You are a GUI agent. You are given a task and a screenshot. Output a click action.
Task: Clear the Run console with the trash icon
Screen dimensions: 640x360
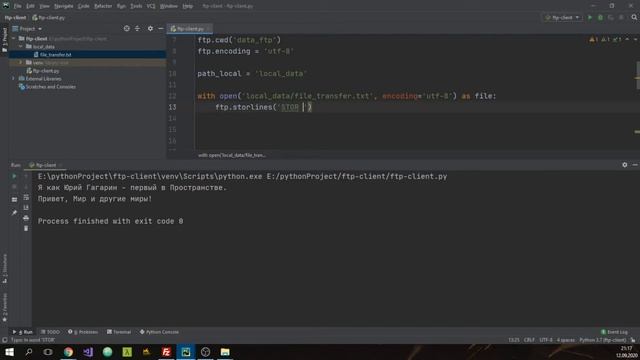[x=26, y=228]
